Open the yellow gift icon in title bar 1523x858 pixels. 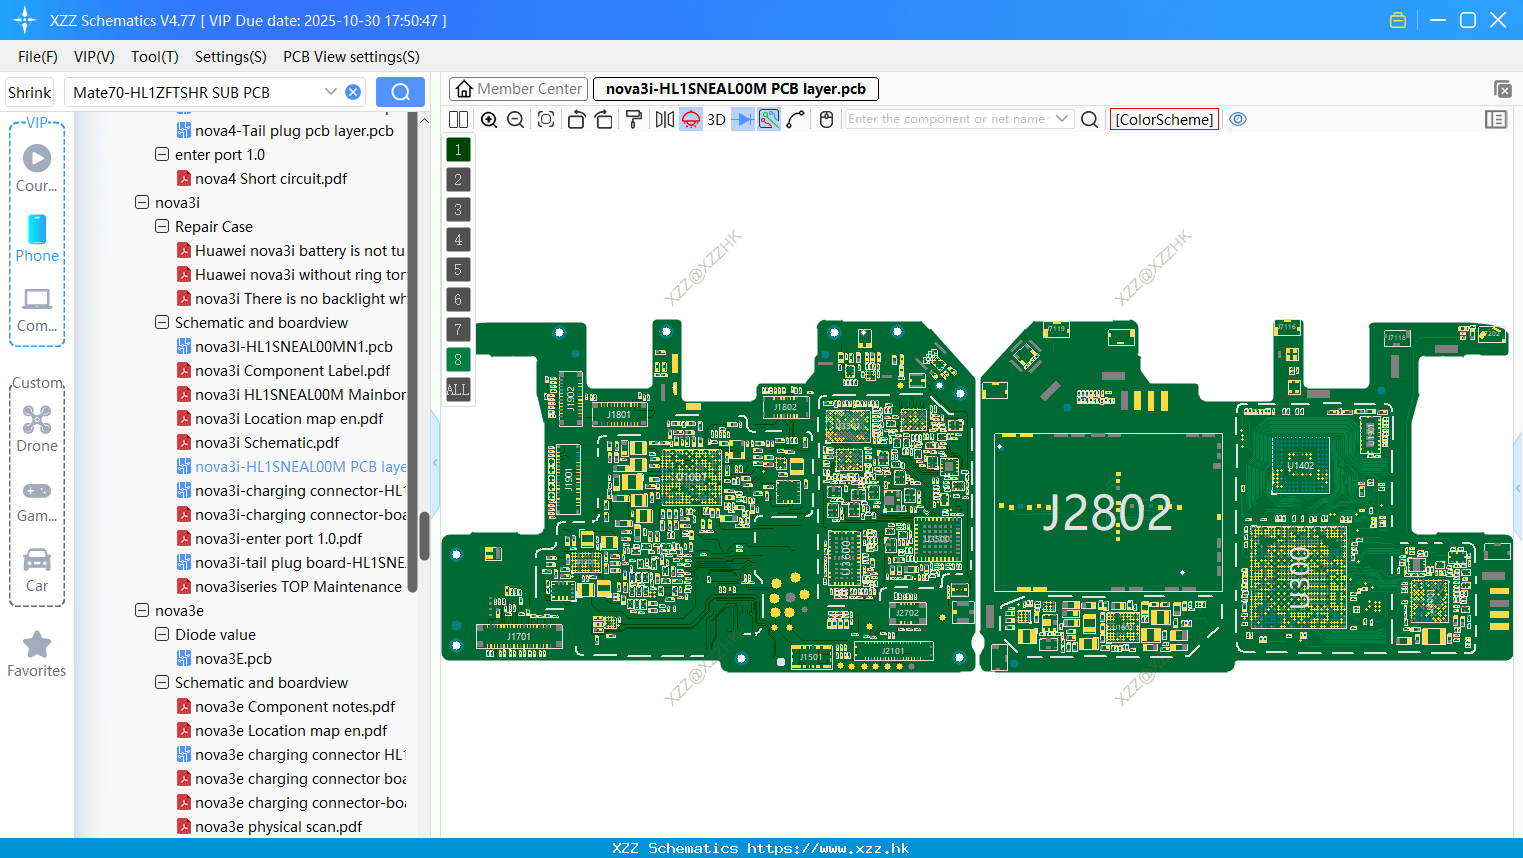[x=1398, y=20]
